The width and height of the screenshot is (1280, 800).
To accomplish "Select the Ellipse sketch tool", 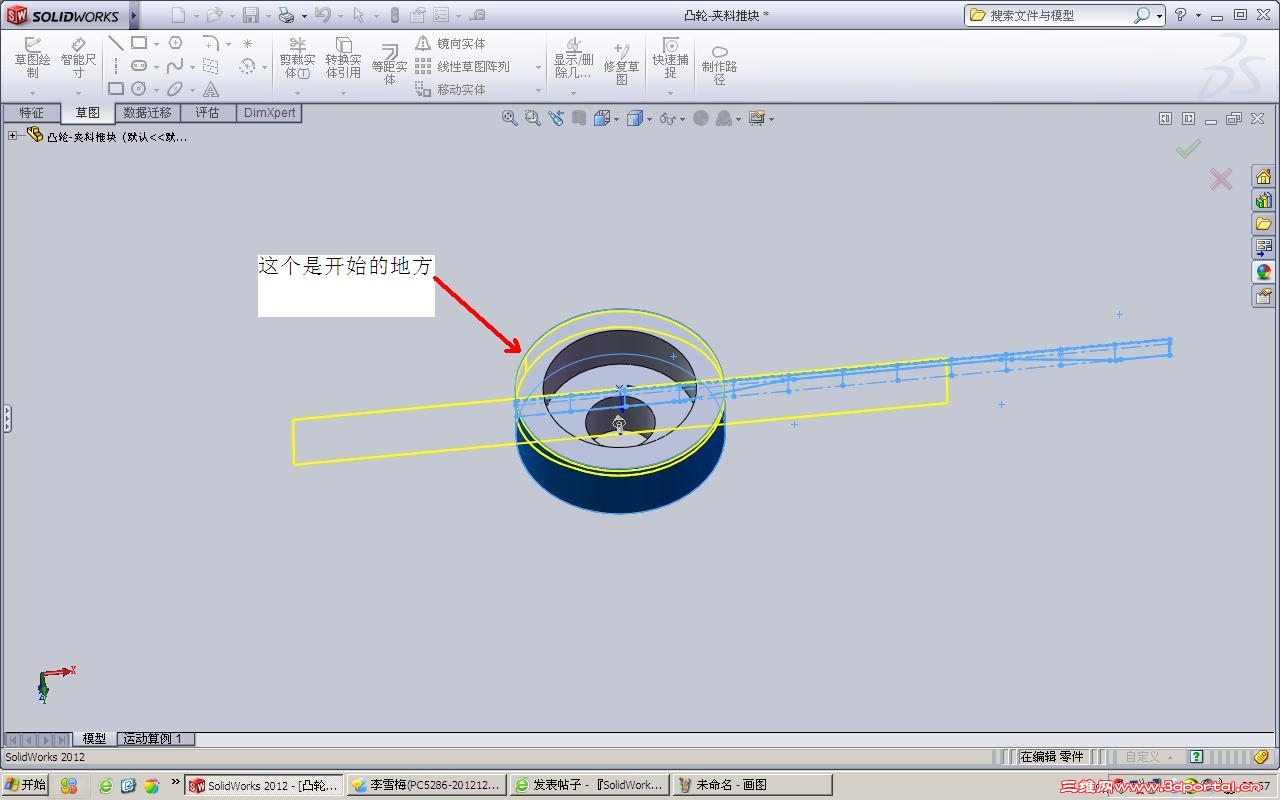I will click(176, 89).
